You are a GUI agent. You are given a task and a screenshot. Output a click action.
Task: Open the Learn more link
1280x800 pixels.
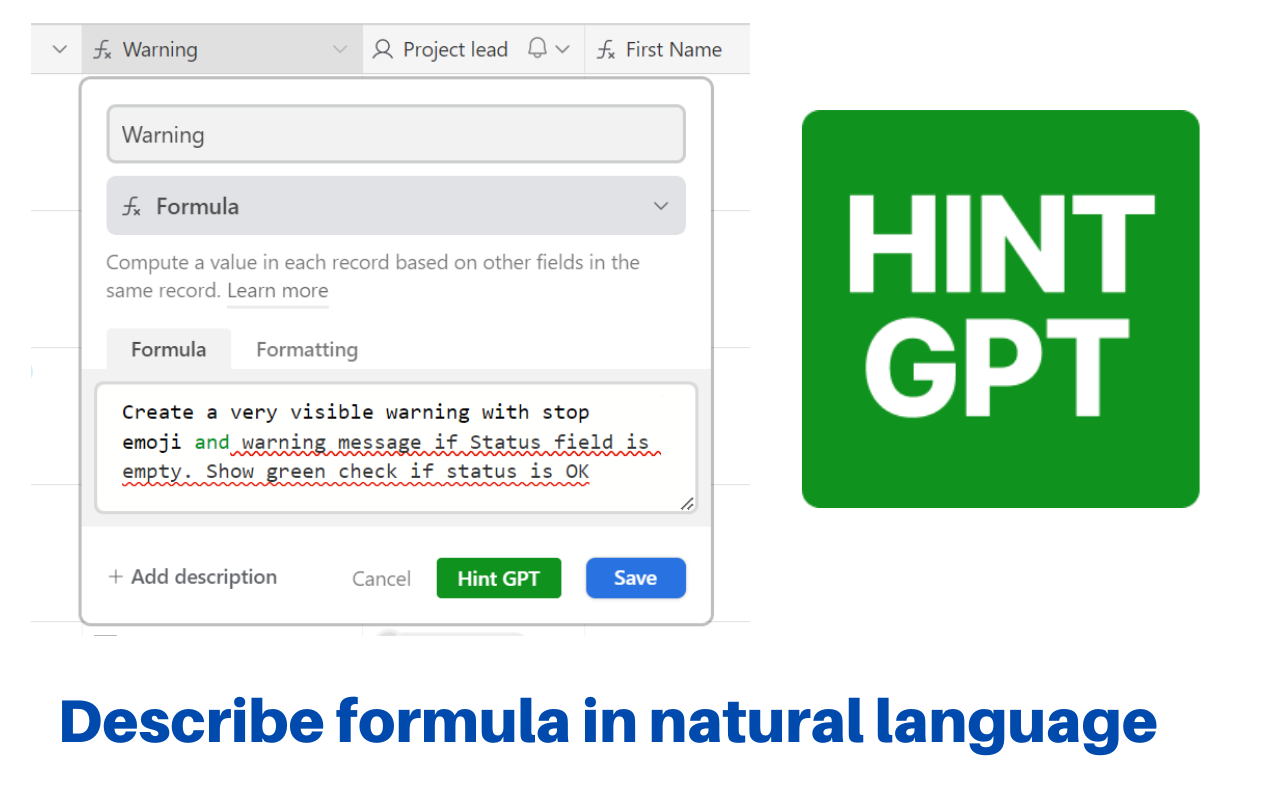click(x=277, y=291)
